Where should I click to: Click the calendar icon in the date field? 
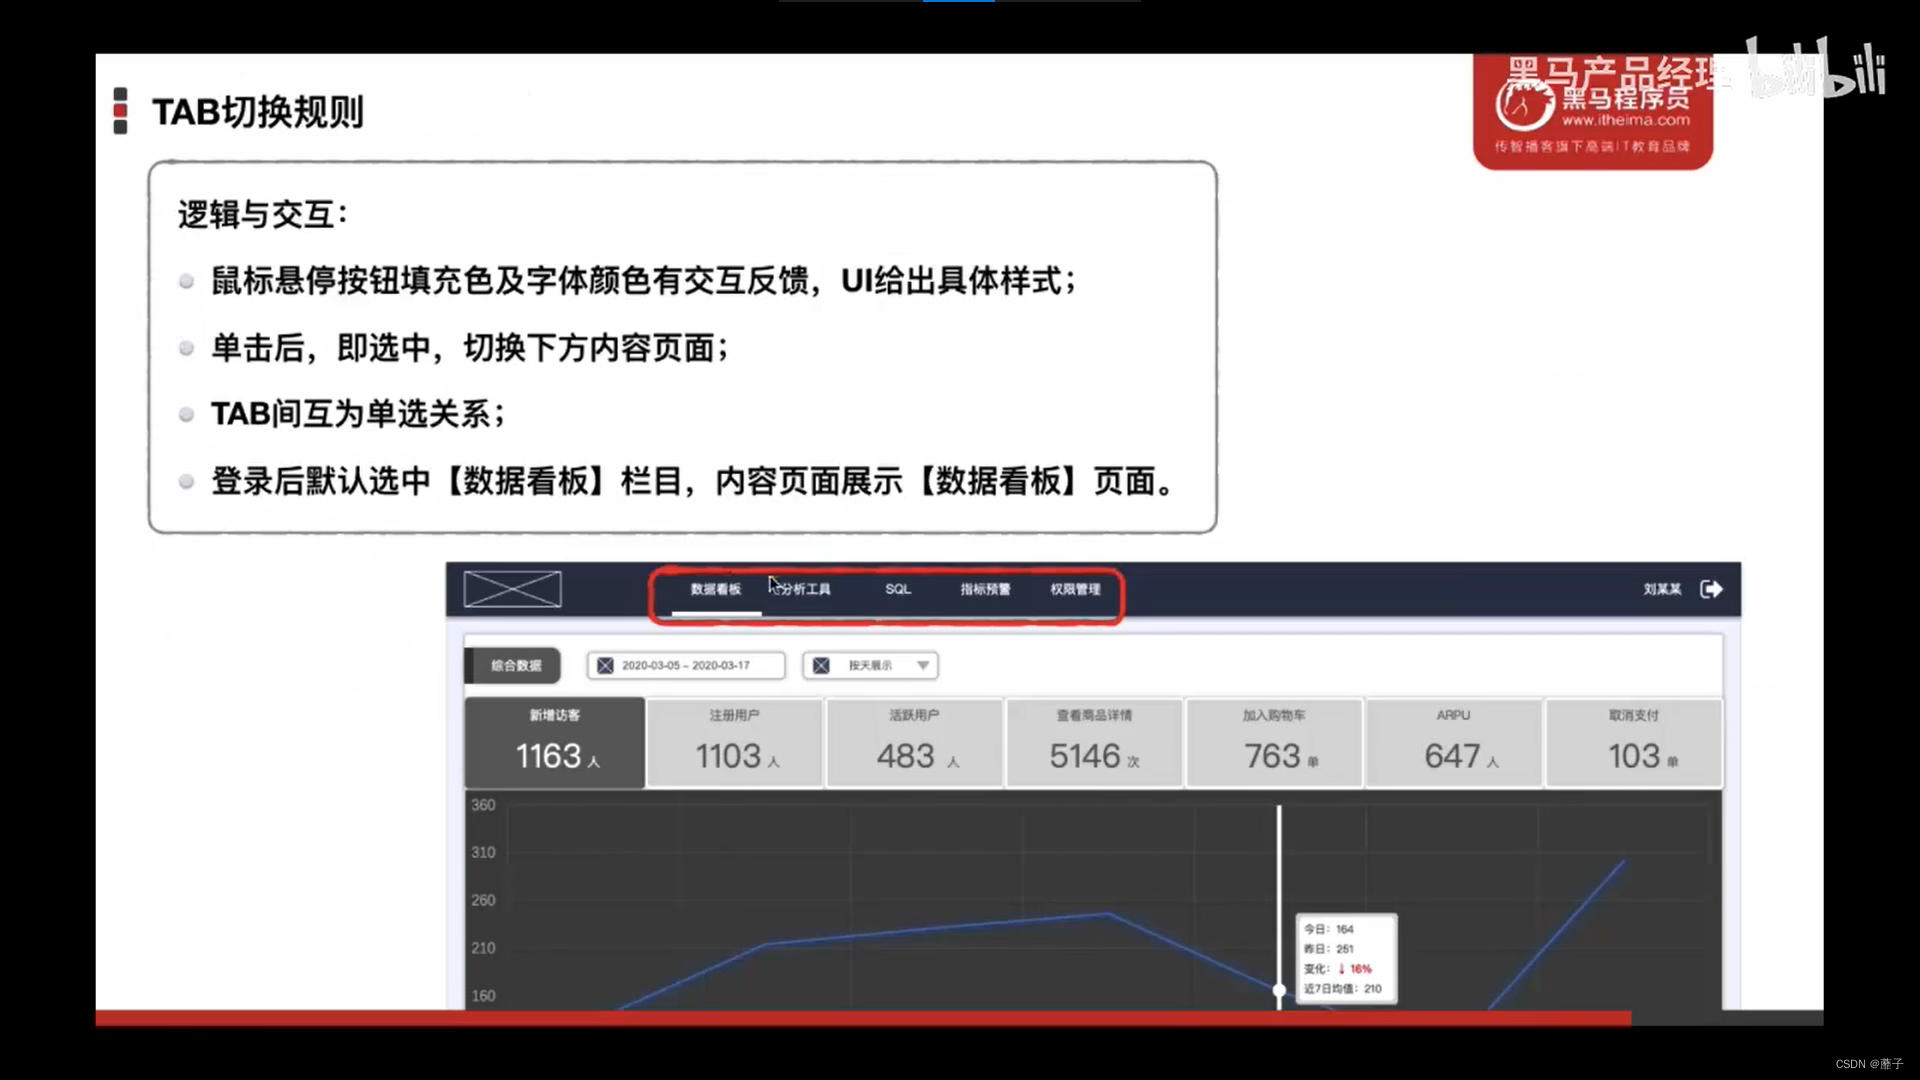click(x=605, y=665)
